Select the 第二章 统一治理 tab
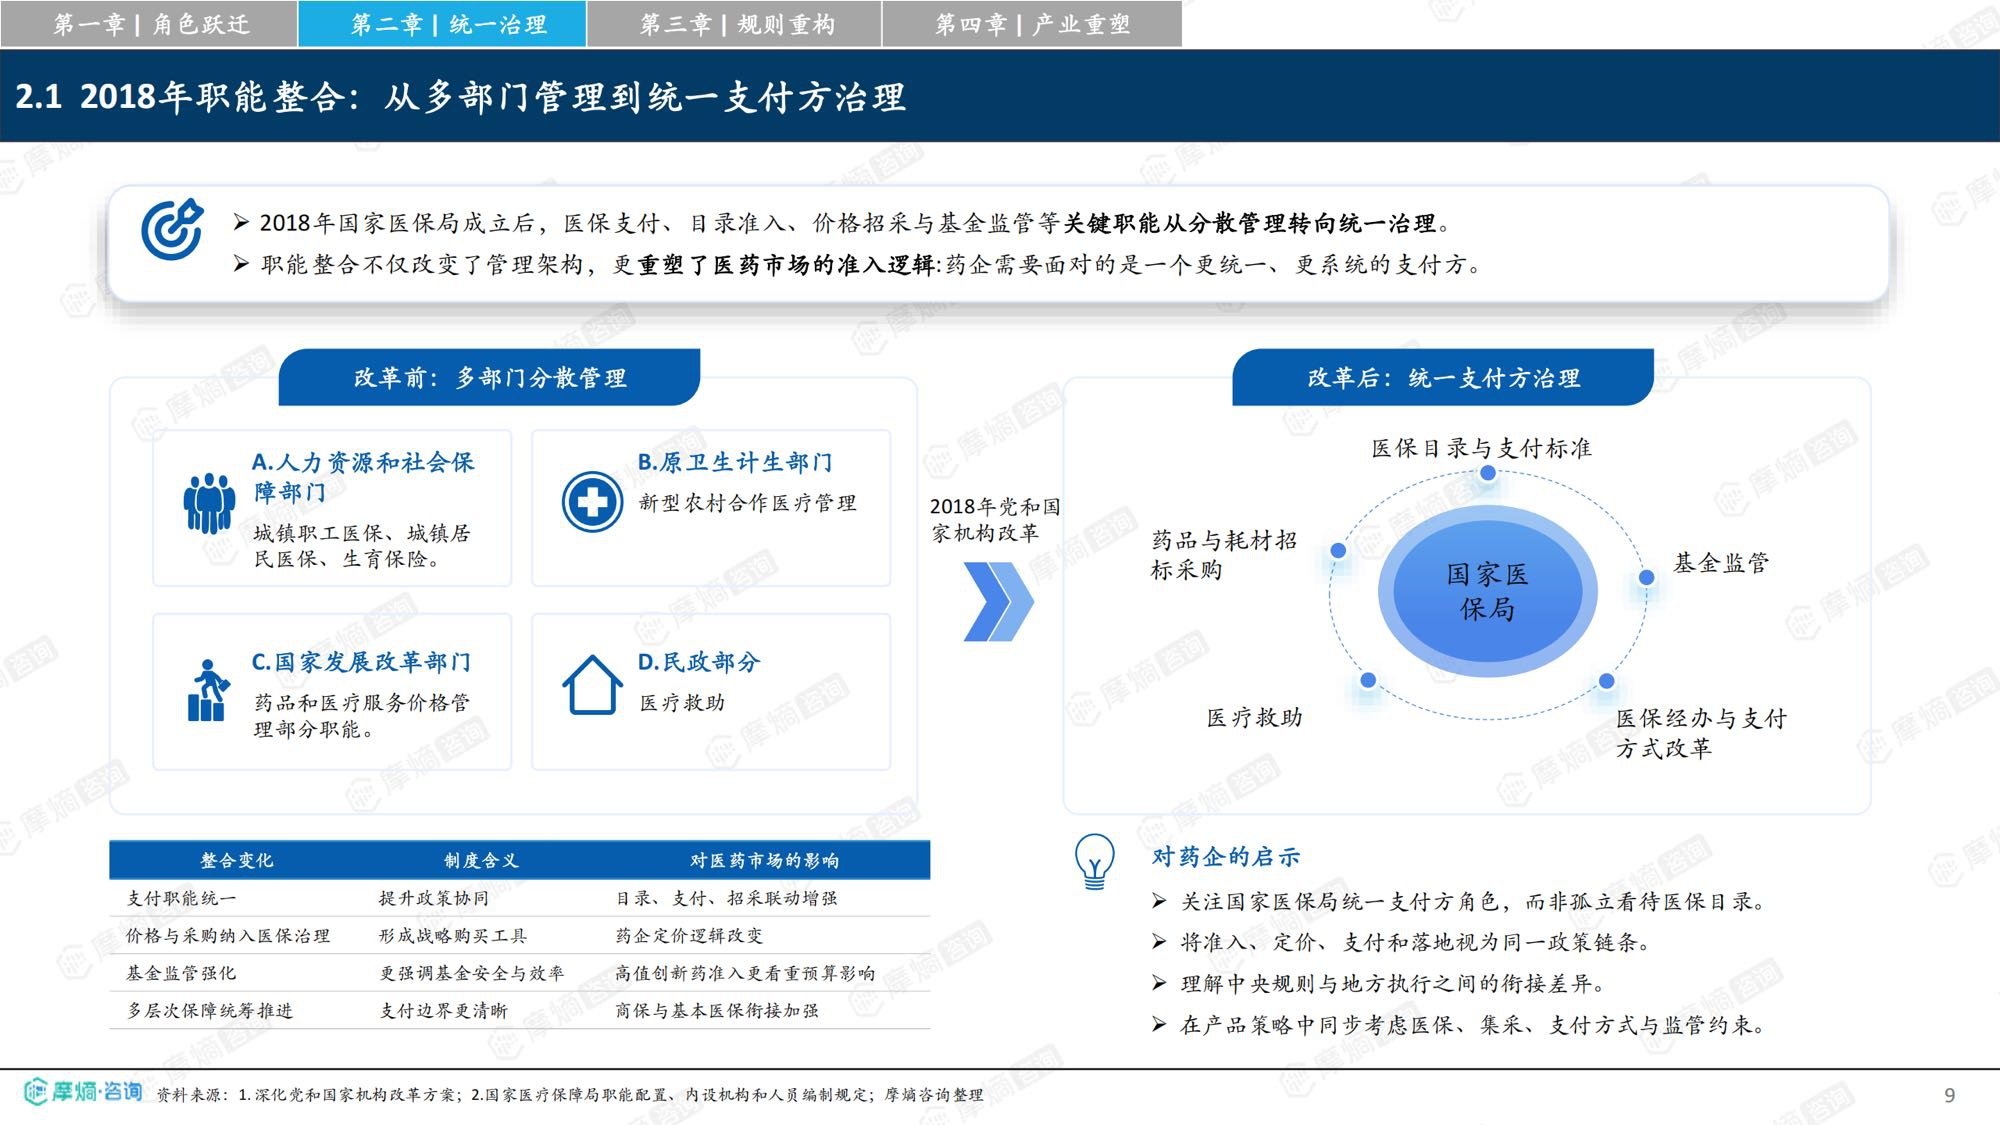This screenshot has height=1125, width=2000. tap(442, 24)
